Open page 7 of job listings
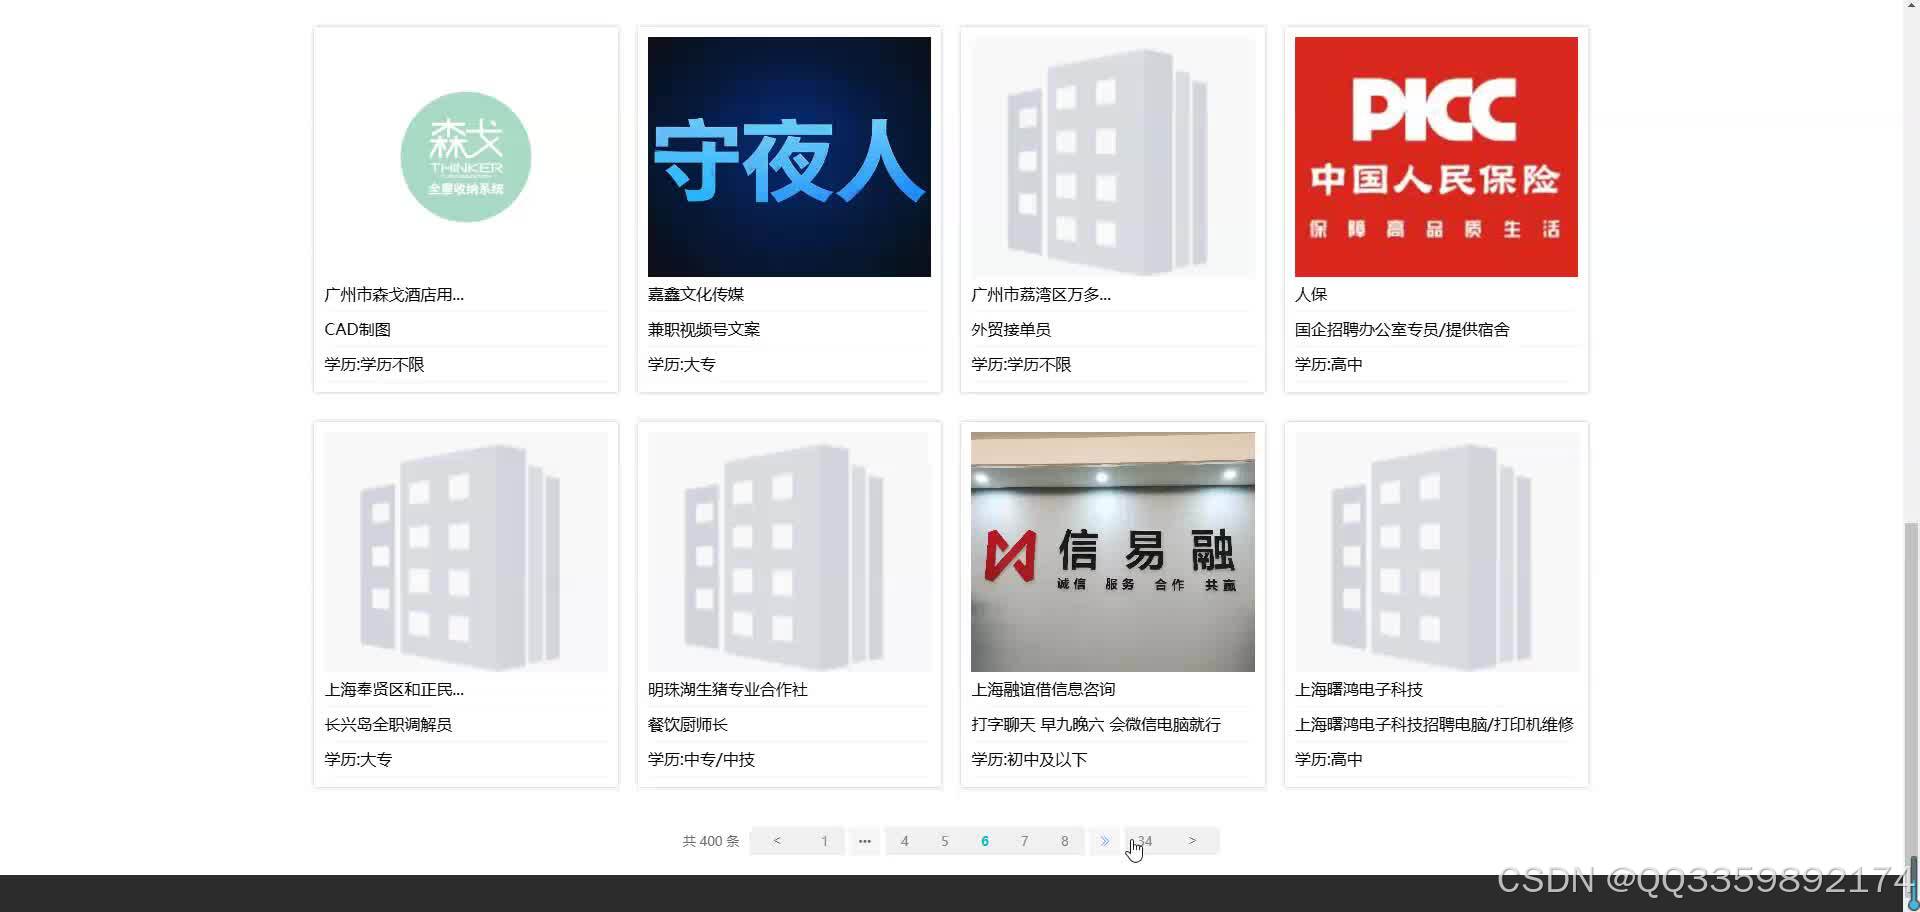1920x912 pixels. pos(1024,841)
